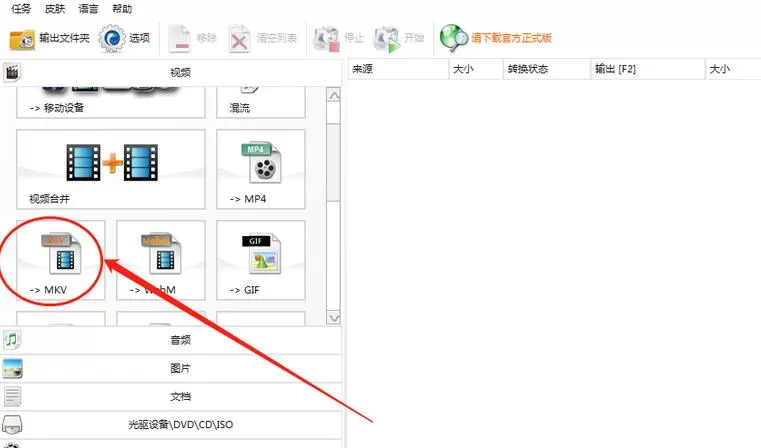Click the format list scrollbar thumb

(x=334, y=161)
